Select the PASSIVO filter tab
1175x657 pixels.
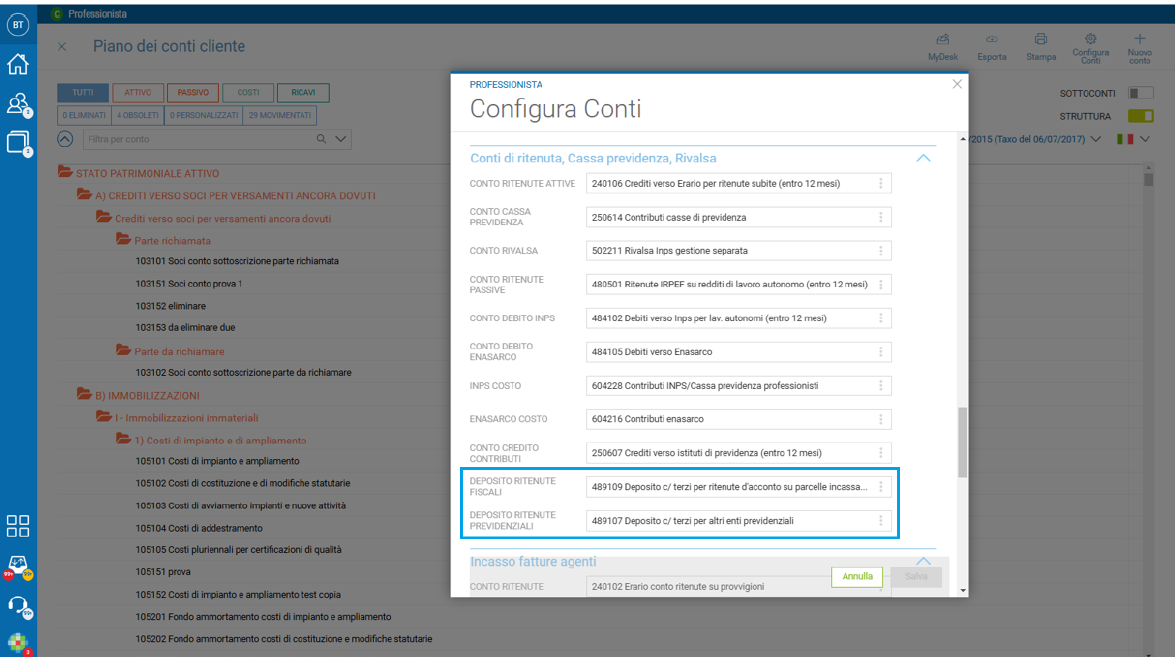tap(193, 93)
